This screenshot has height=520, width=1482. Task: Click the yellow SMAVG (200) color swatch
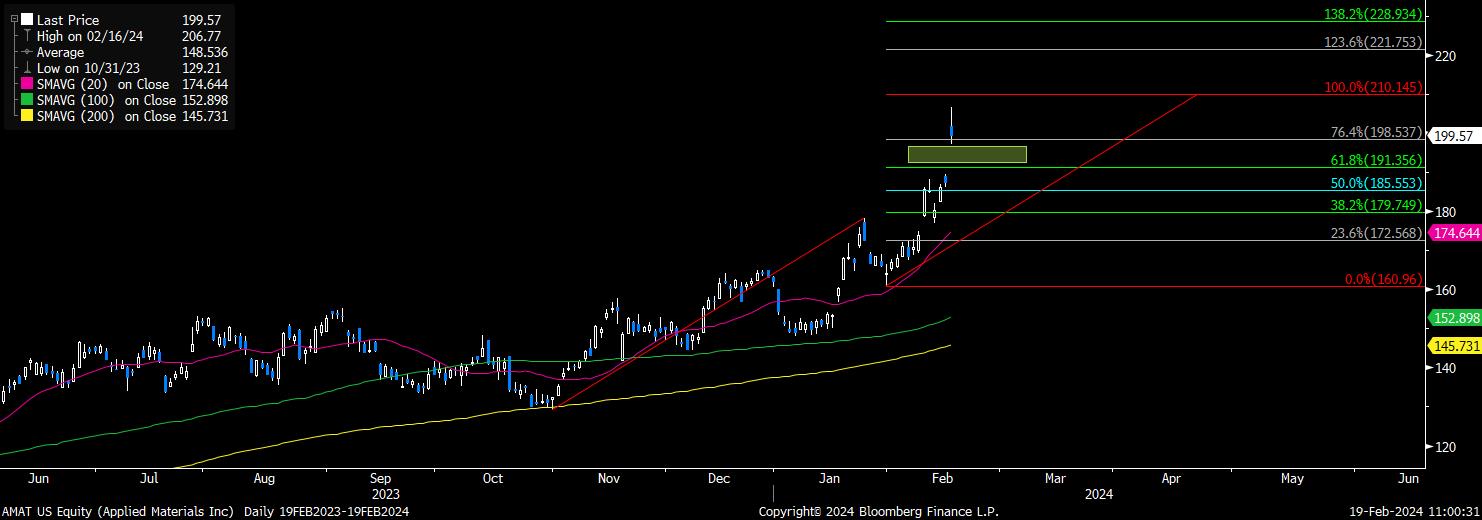point(26,115)
